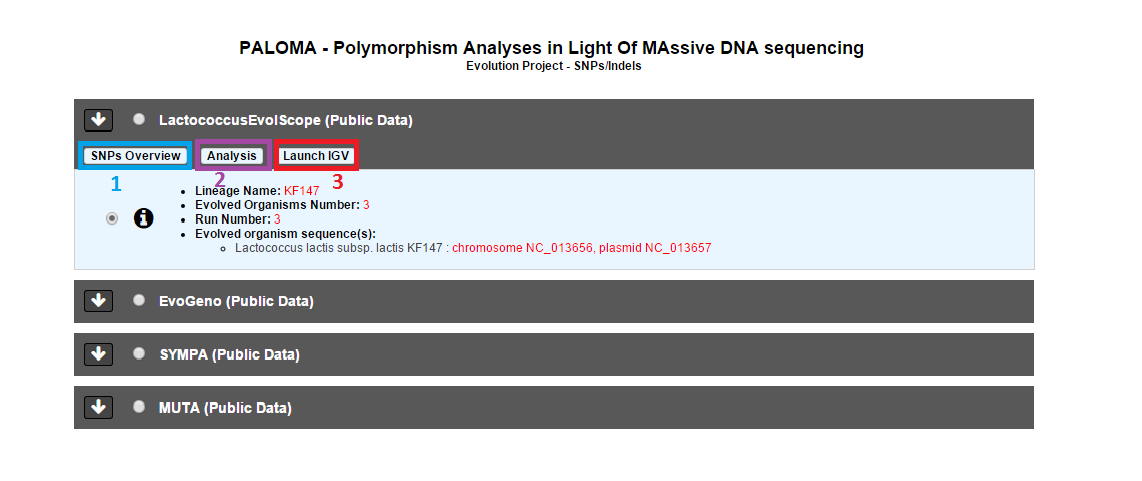Click the SYMPA (Public Data) title
The width and height of the screenshot is (1142, 481).
click(x=229, y=355)
